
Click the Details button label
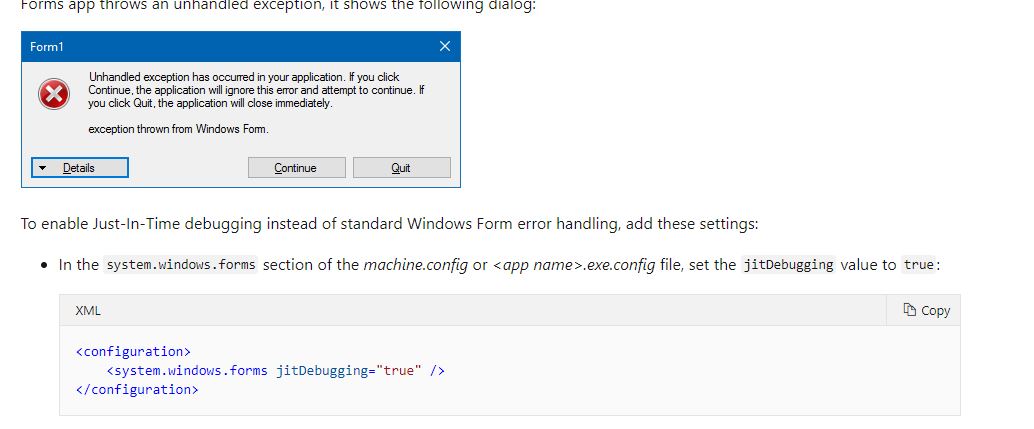(x=78, y=168)
